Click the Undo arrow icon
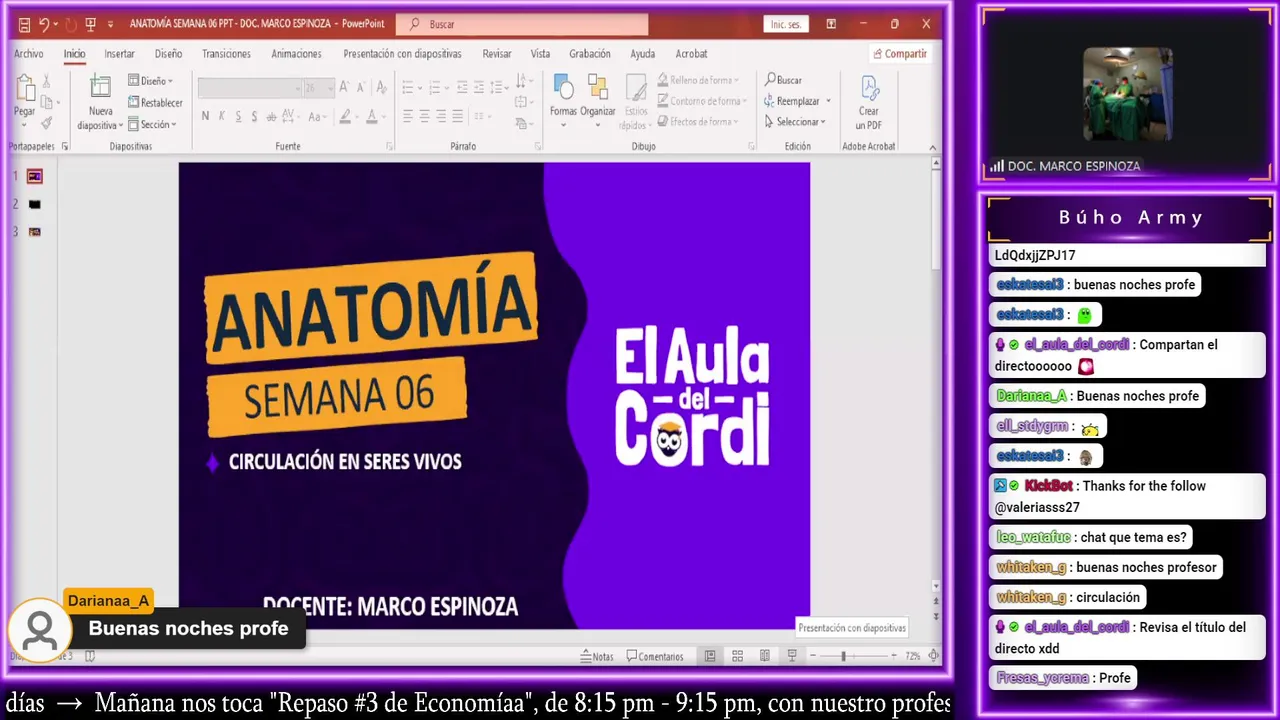Image resolution: width=1280 pixels, height=720 pixels. coord(44,25)
